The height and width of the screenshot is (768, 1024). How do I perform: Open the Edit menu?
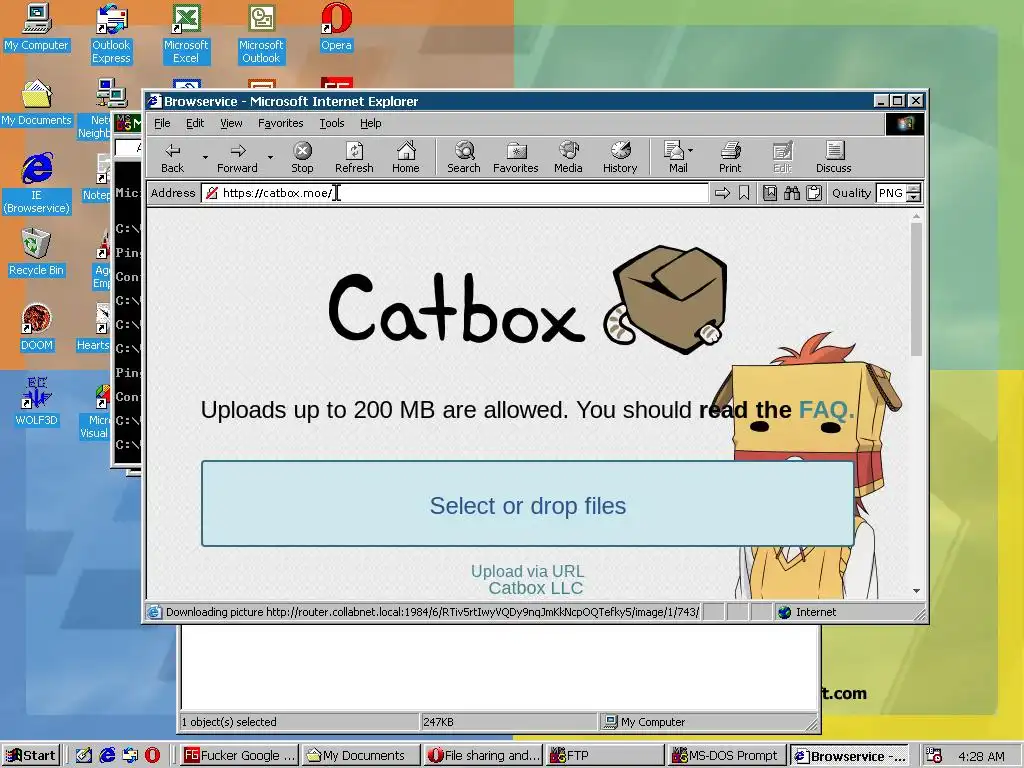pyautogui.click(x=195, y=123)
